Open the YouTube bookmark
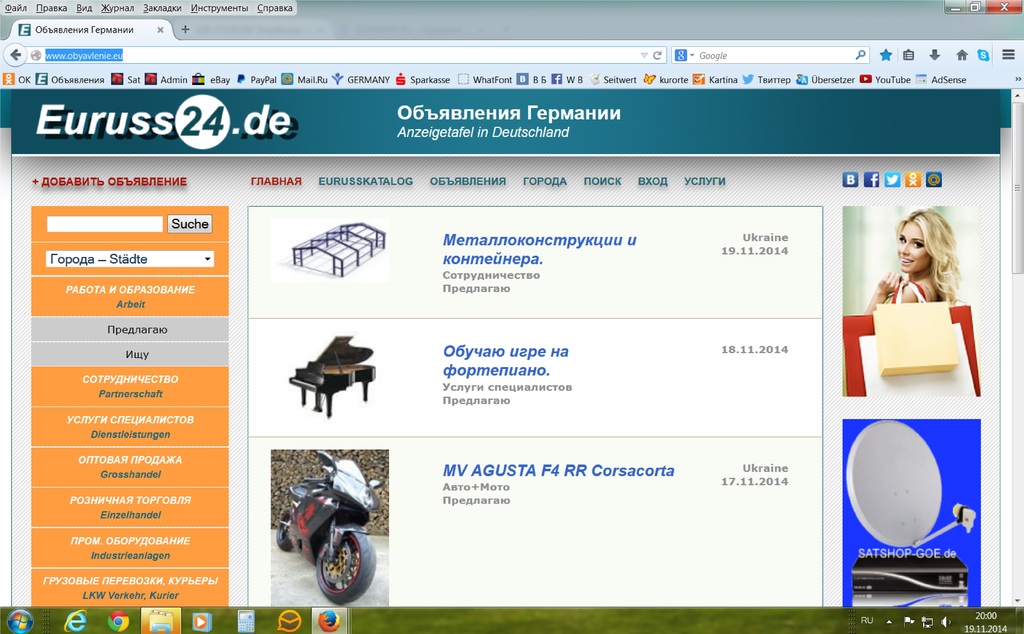 point(885,80)
